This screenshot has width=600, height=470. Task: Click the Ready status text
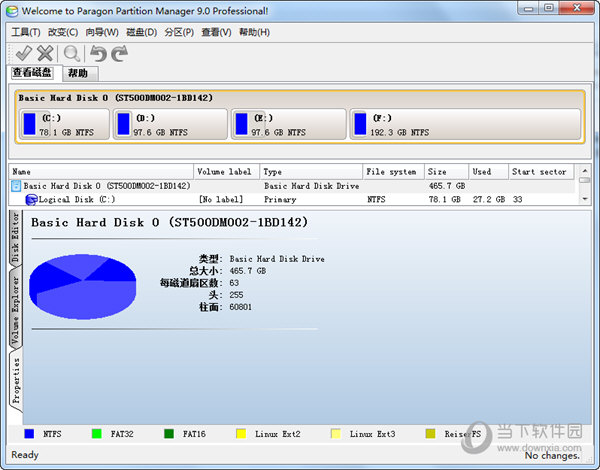[x=25, y=455]
